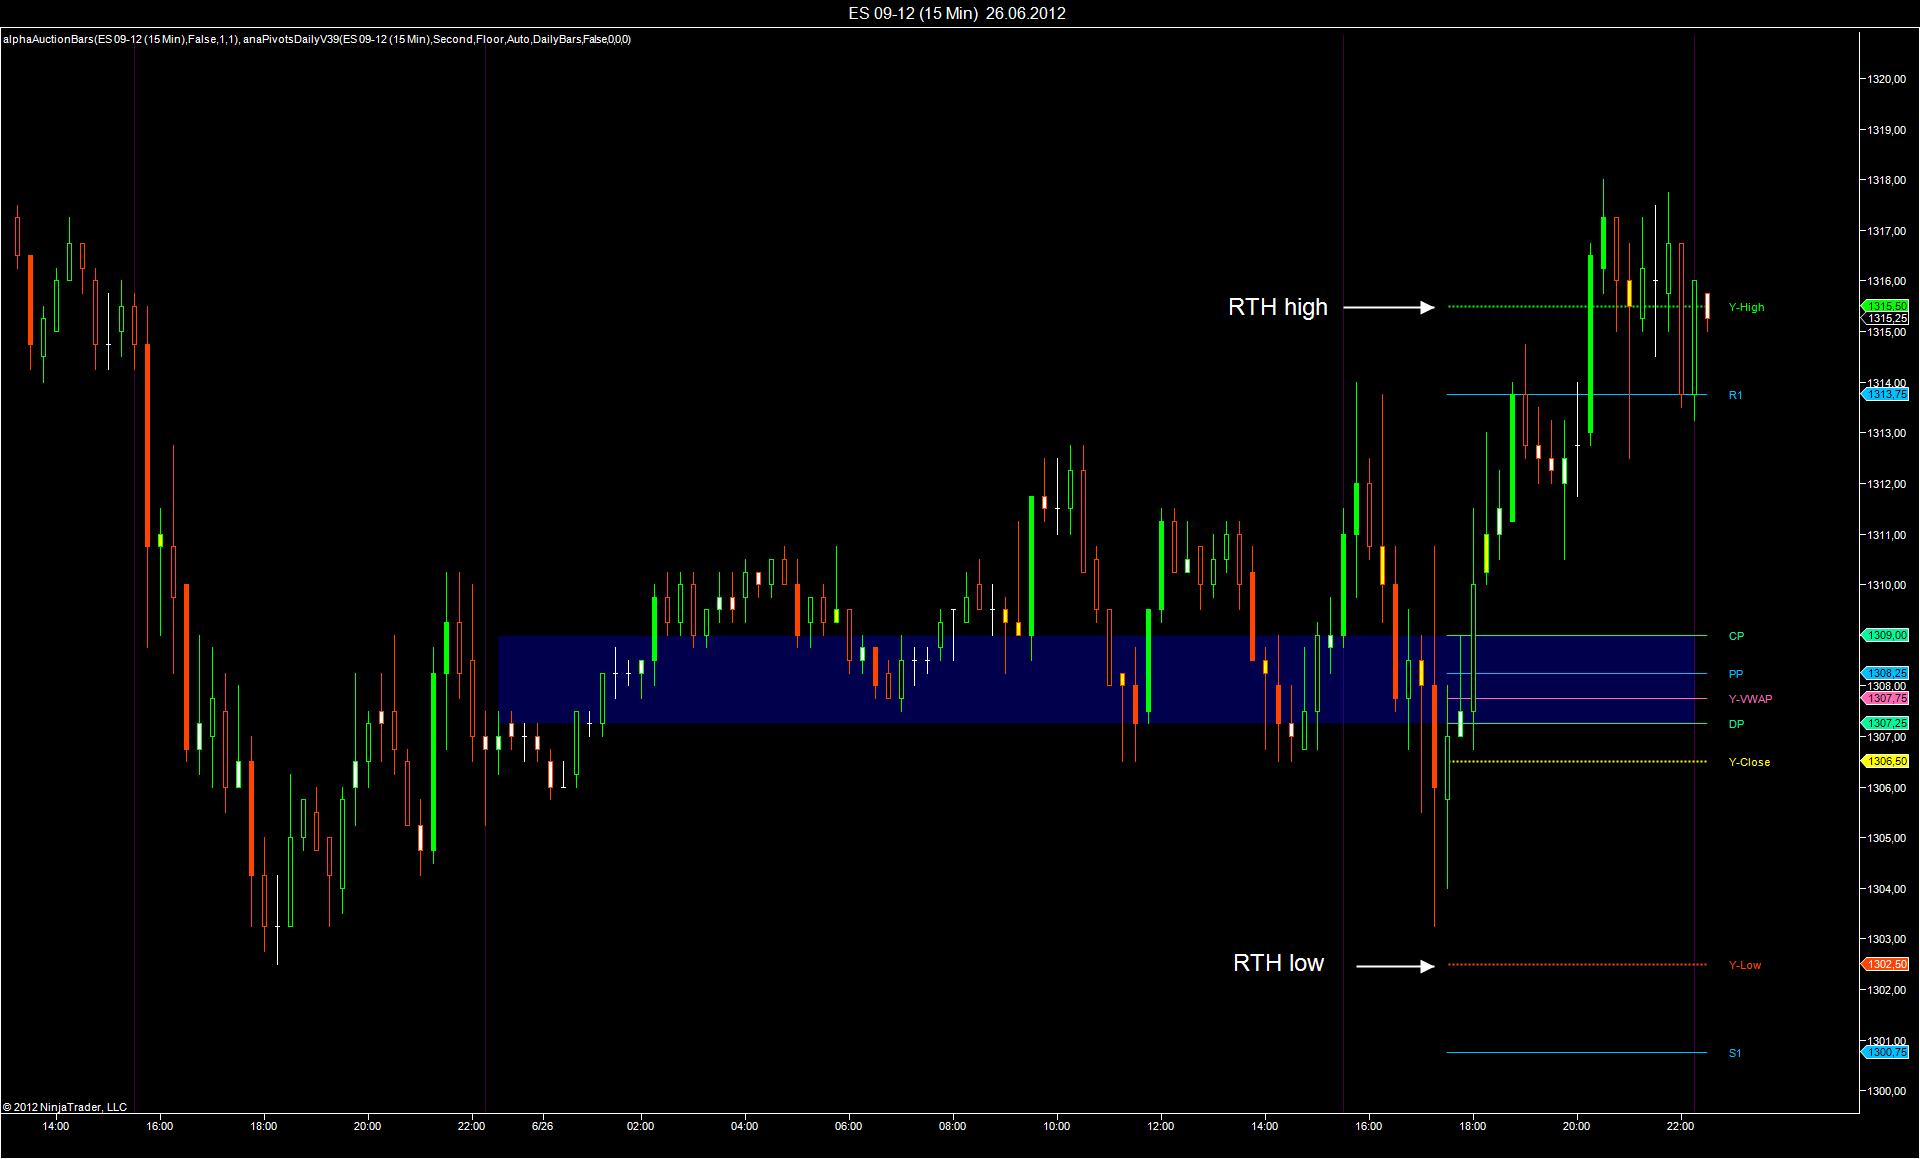Select the RTH low text annotation
The image size is (1920, 1159).
[x=1278, y=963]
